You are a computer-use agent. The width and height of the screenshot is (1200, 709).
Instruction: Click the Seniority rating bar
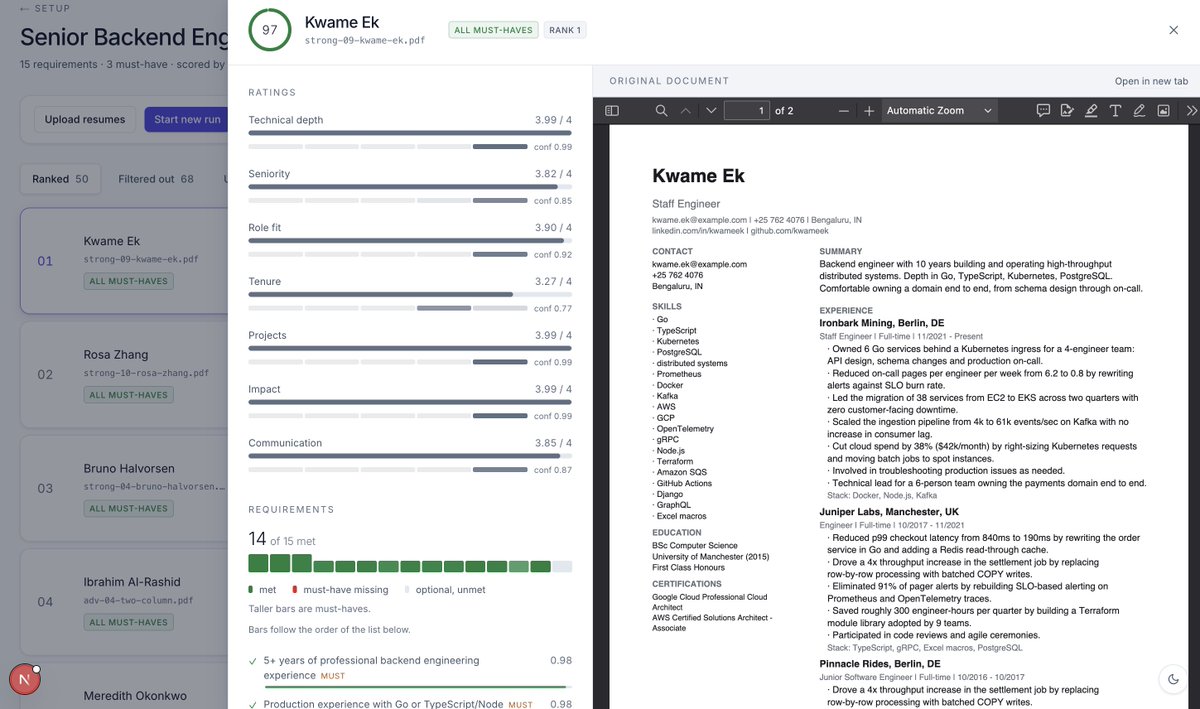[410, 185]
